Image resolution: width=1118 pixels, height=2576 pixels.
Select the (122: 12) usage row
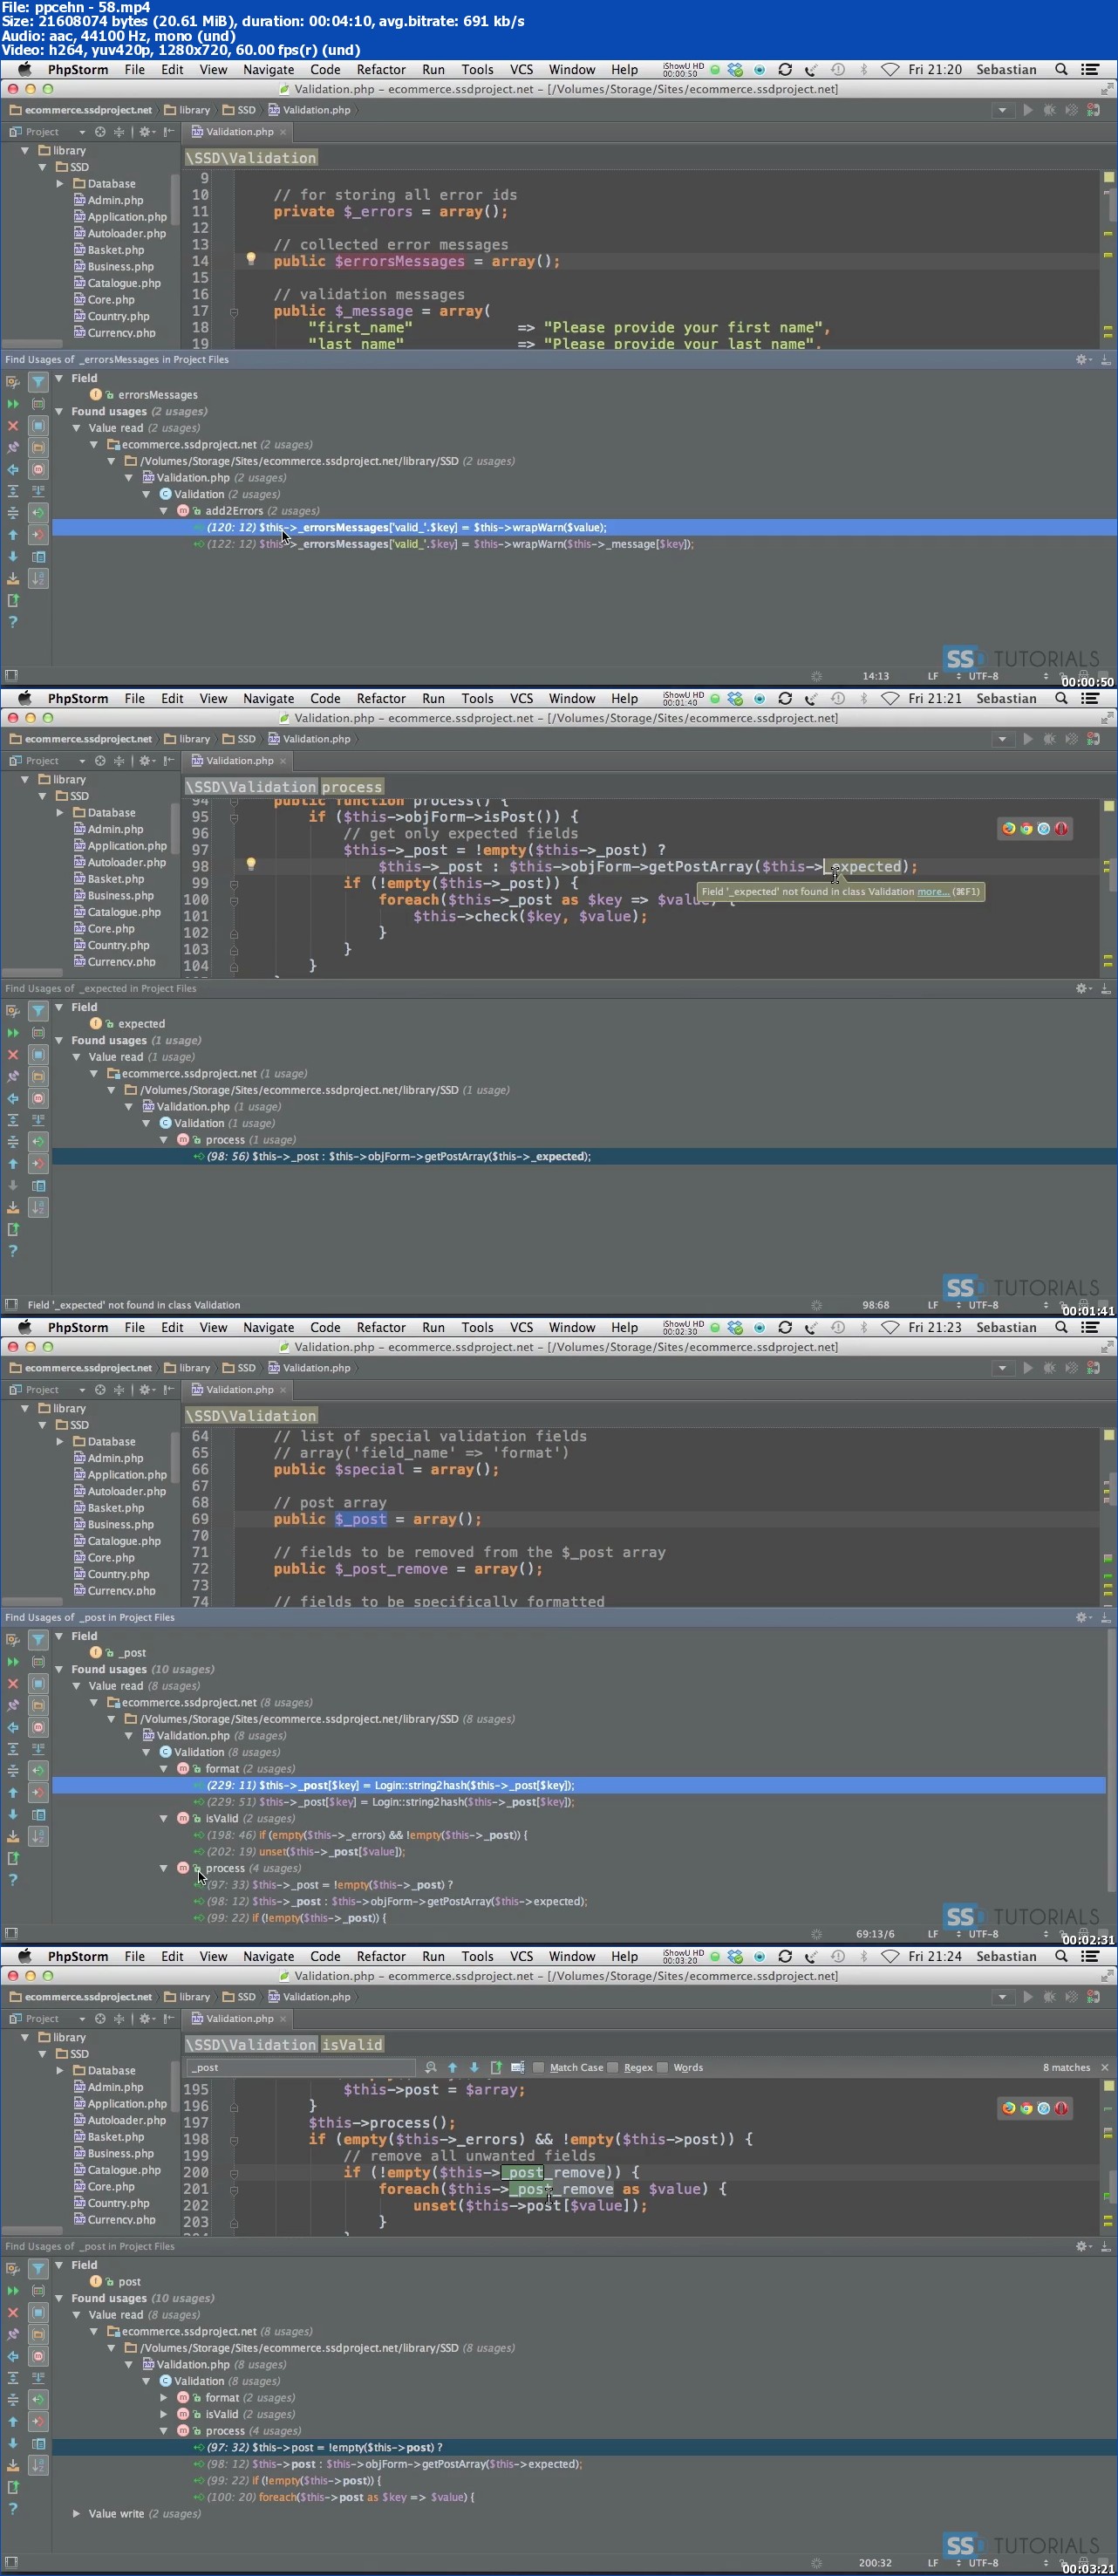point(585,544)
